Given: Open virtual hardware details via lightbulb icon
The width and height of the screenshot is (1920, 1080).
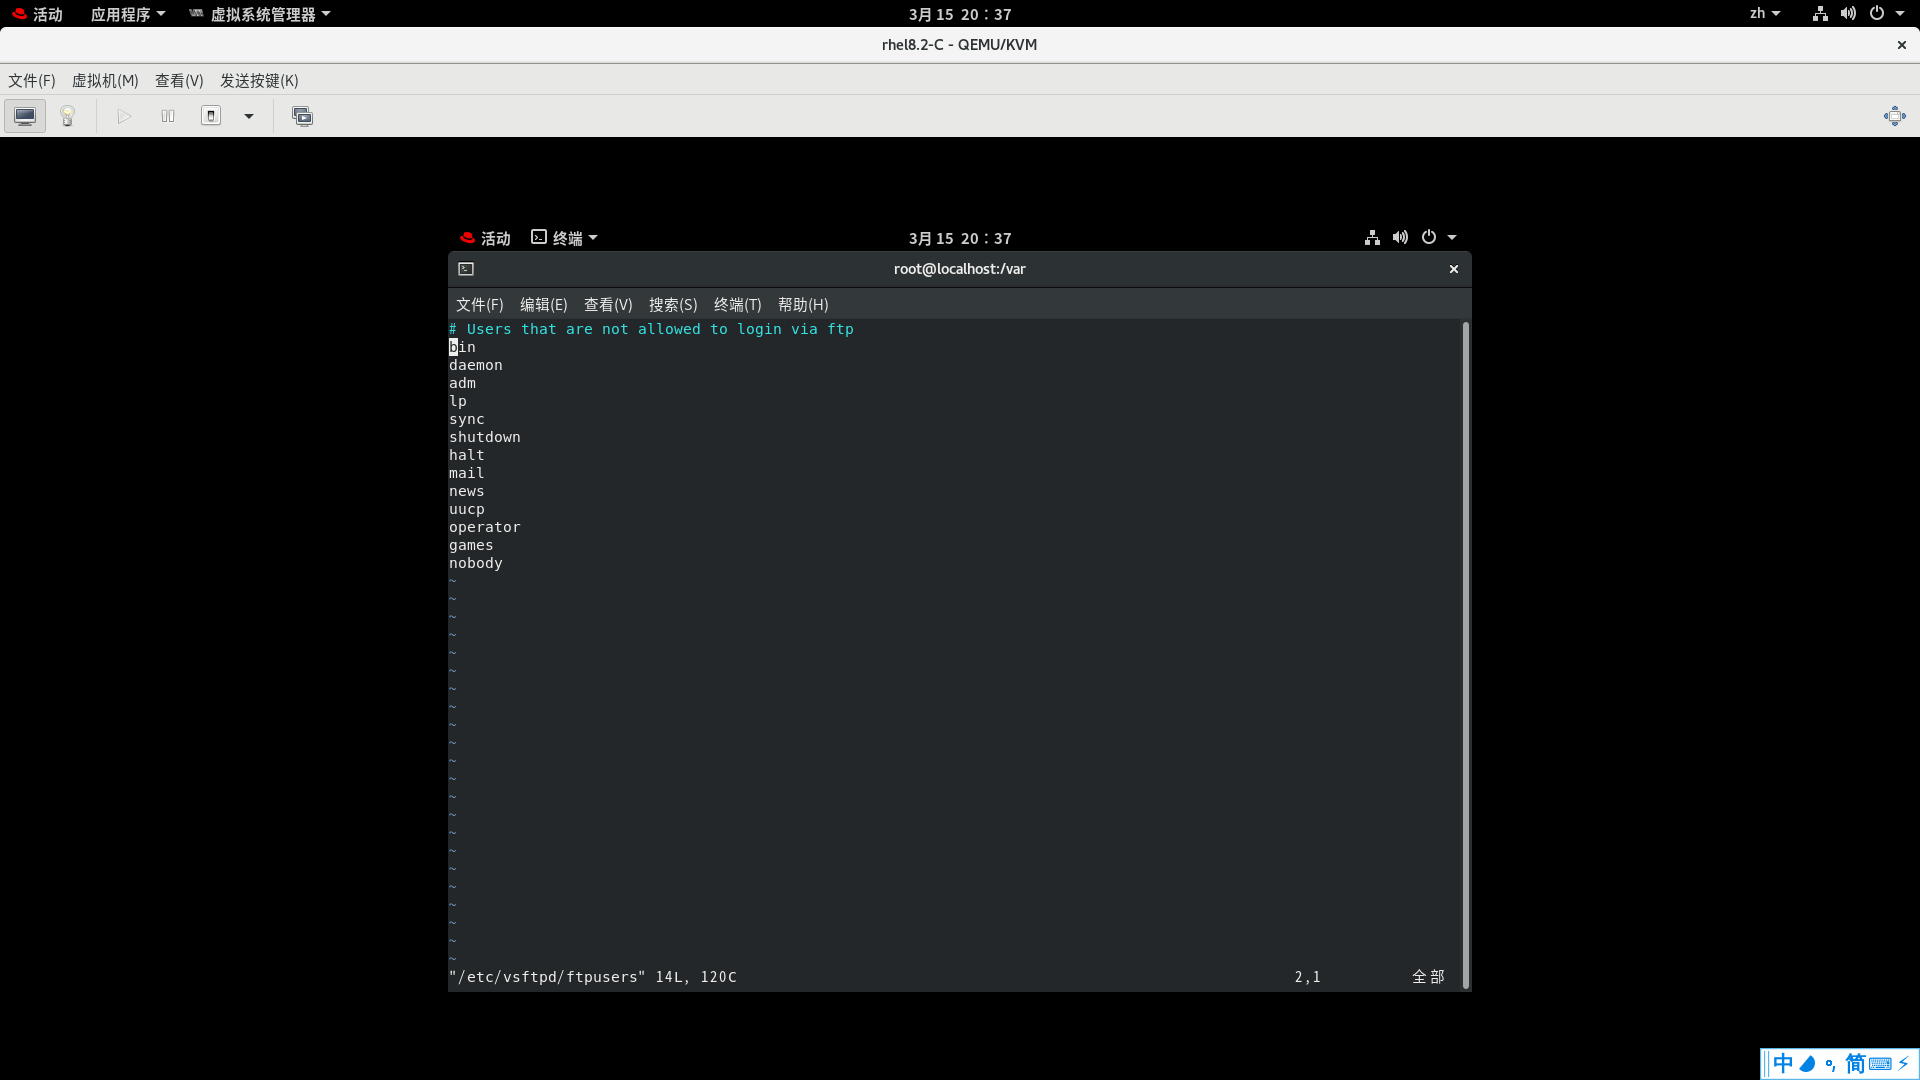Looking at the screenshot, I should pyautogui.click(x=66, y=115).
